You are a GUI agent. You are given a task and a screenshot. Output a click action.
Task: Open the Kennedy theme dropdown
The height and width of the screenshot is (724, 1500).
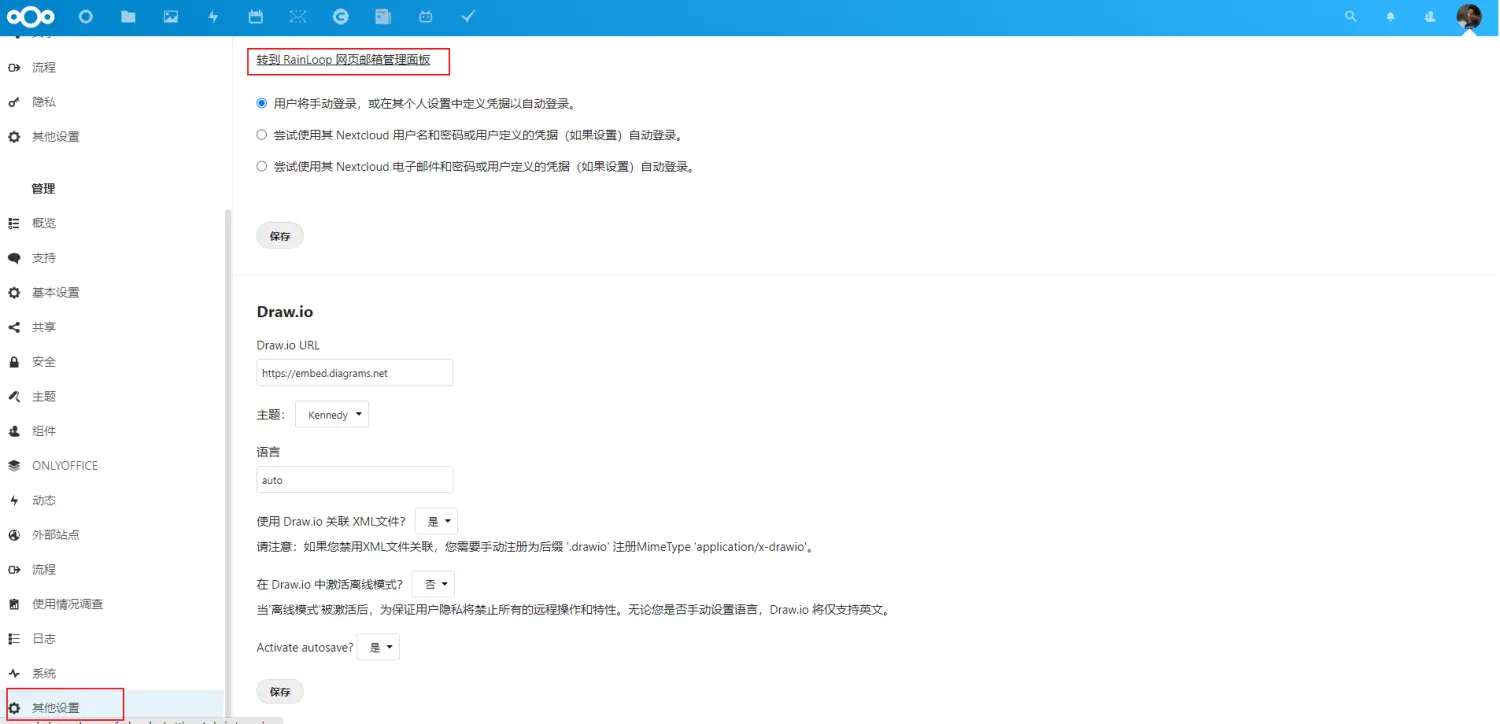coord(332,413)
